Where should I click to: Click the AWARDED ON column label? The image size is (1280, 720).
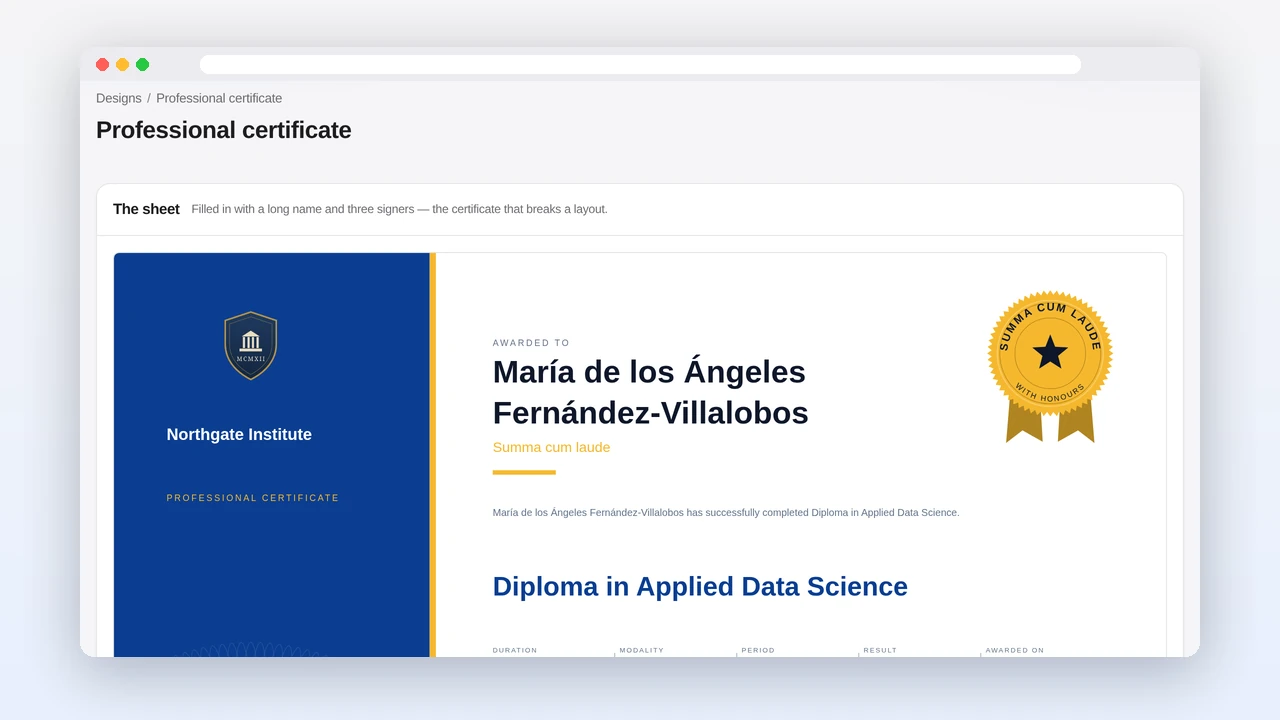pos(1015,650)
